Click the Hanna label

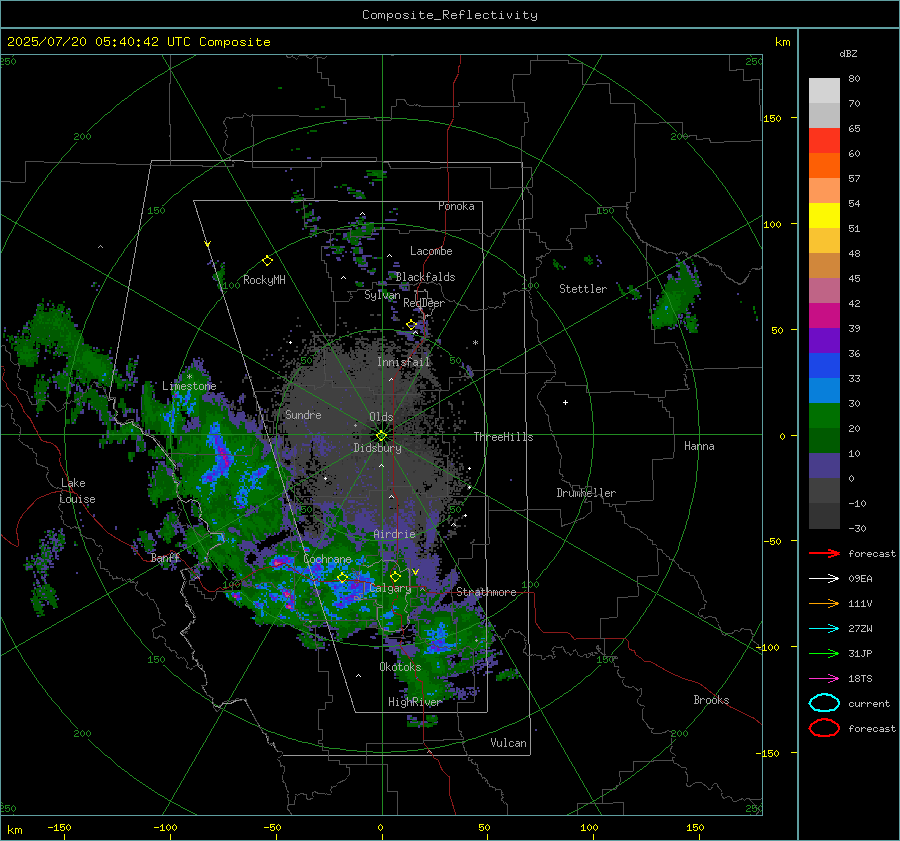[699, 446]
